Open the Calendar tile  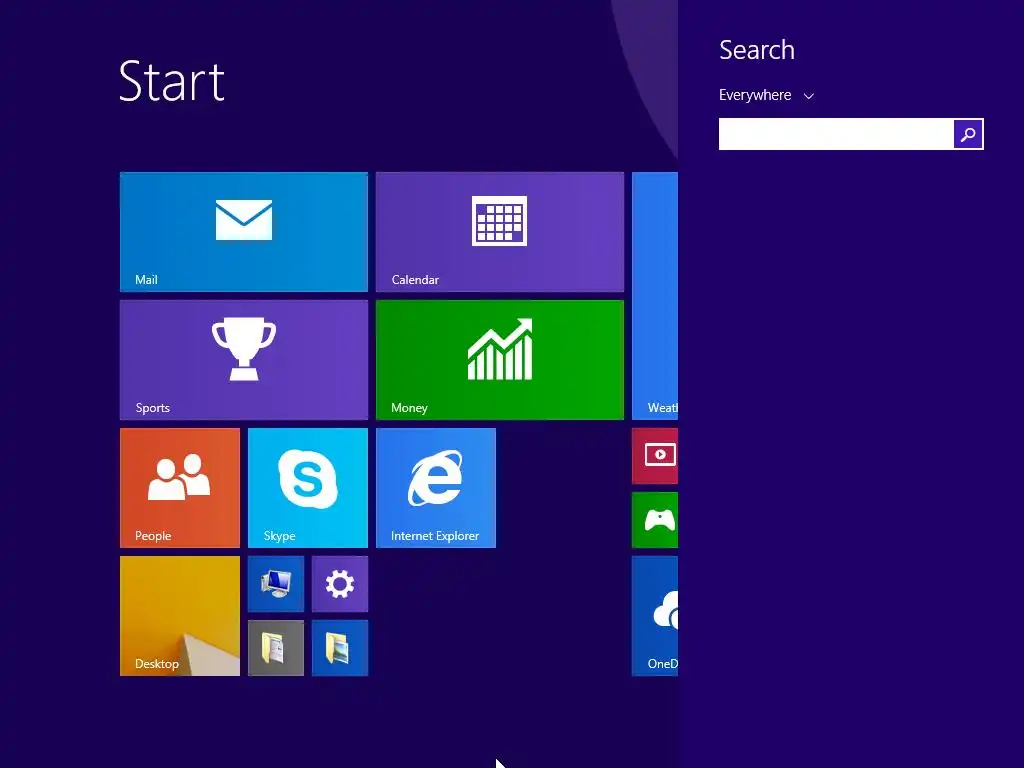[x=500, y=232]
